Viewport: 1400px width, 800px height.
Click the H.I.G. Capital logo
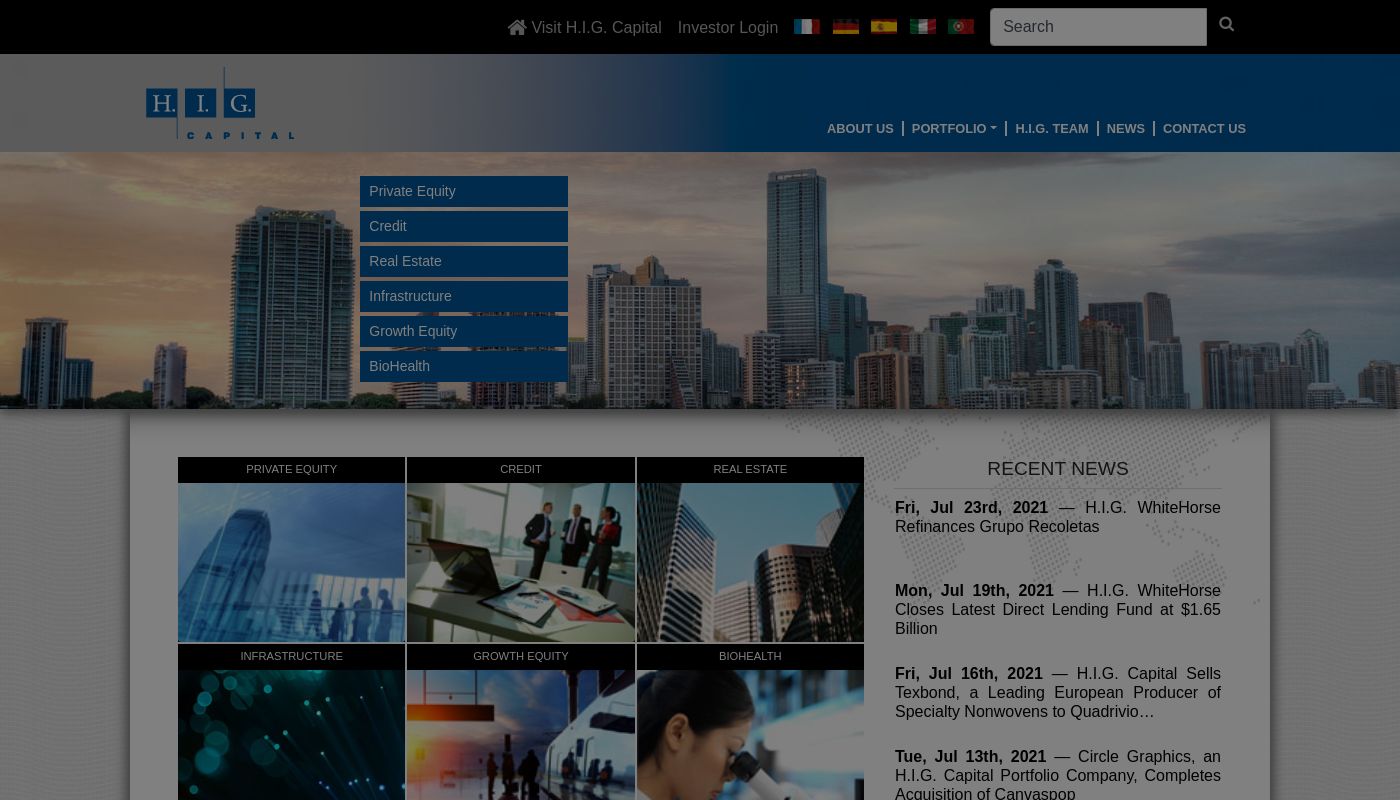tap(220, 103)
